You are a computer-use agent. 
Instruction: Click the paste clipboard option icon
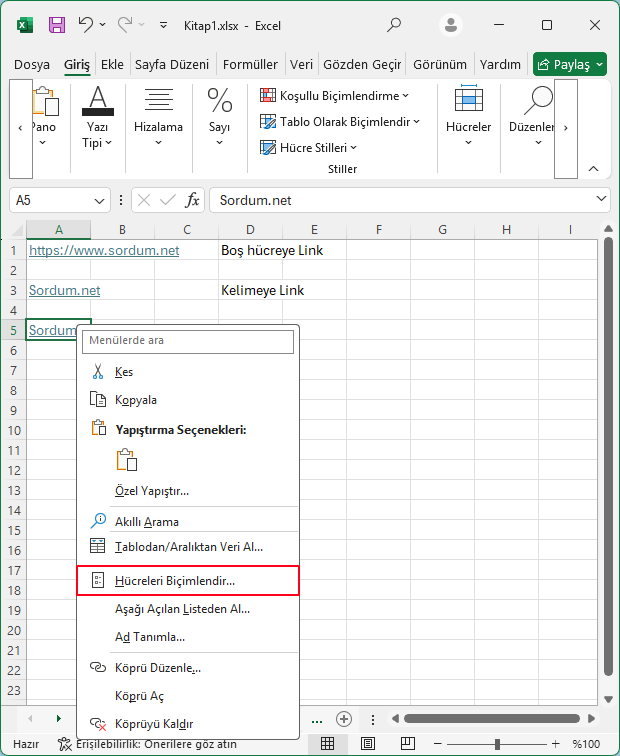click(x=127, y=459)
